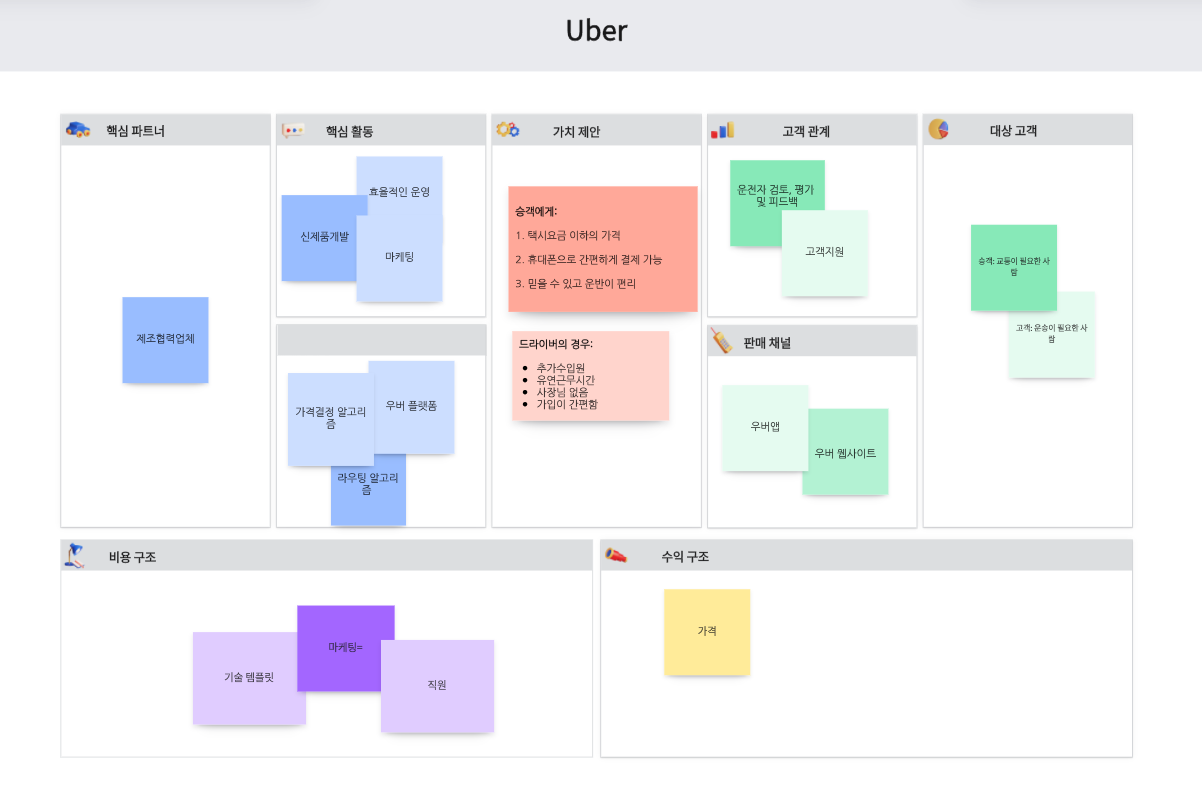Click the 사장님 없음 bullet item
The image size is (1202, 801).
click(562, 392)
